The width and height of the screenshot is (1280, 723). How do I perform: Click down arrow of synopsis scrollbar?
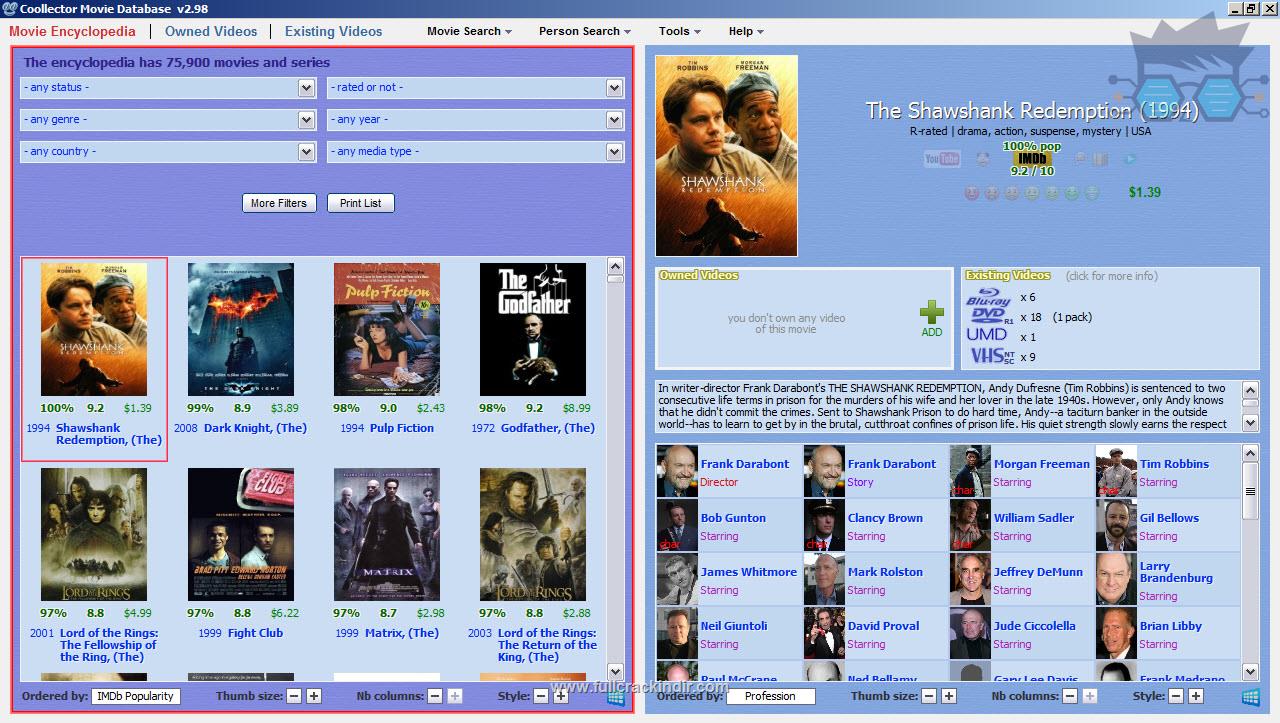click(1250, 424)
